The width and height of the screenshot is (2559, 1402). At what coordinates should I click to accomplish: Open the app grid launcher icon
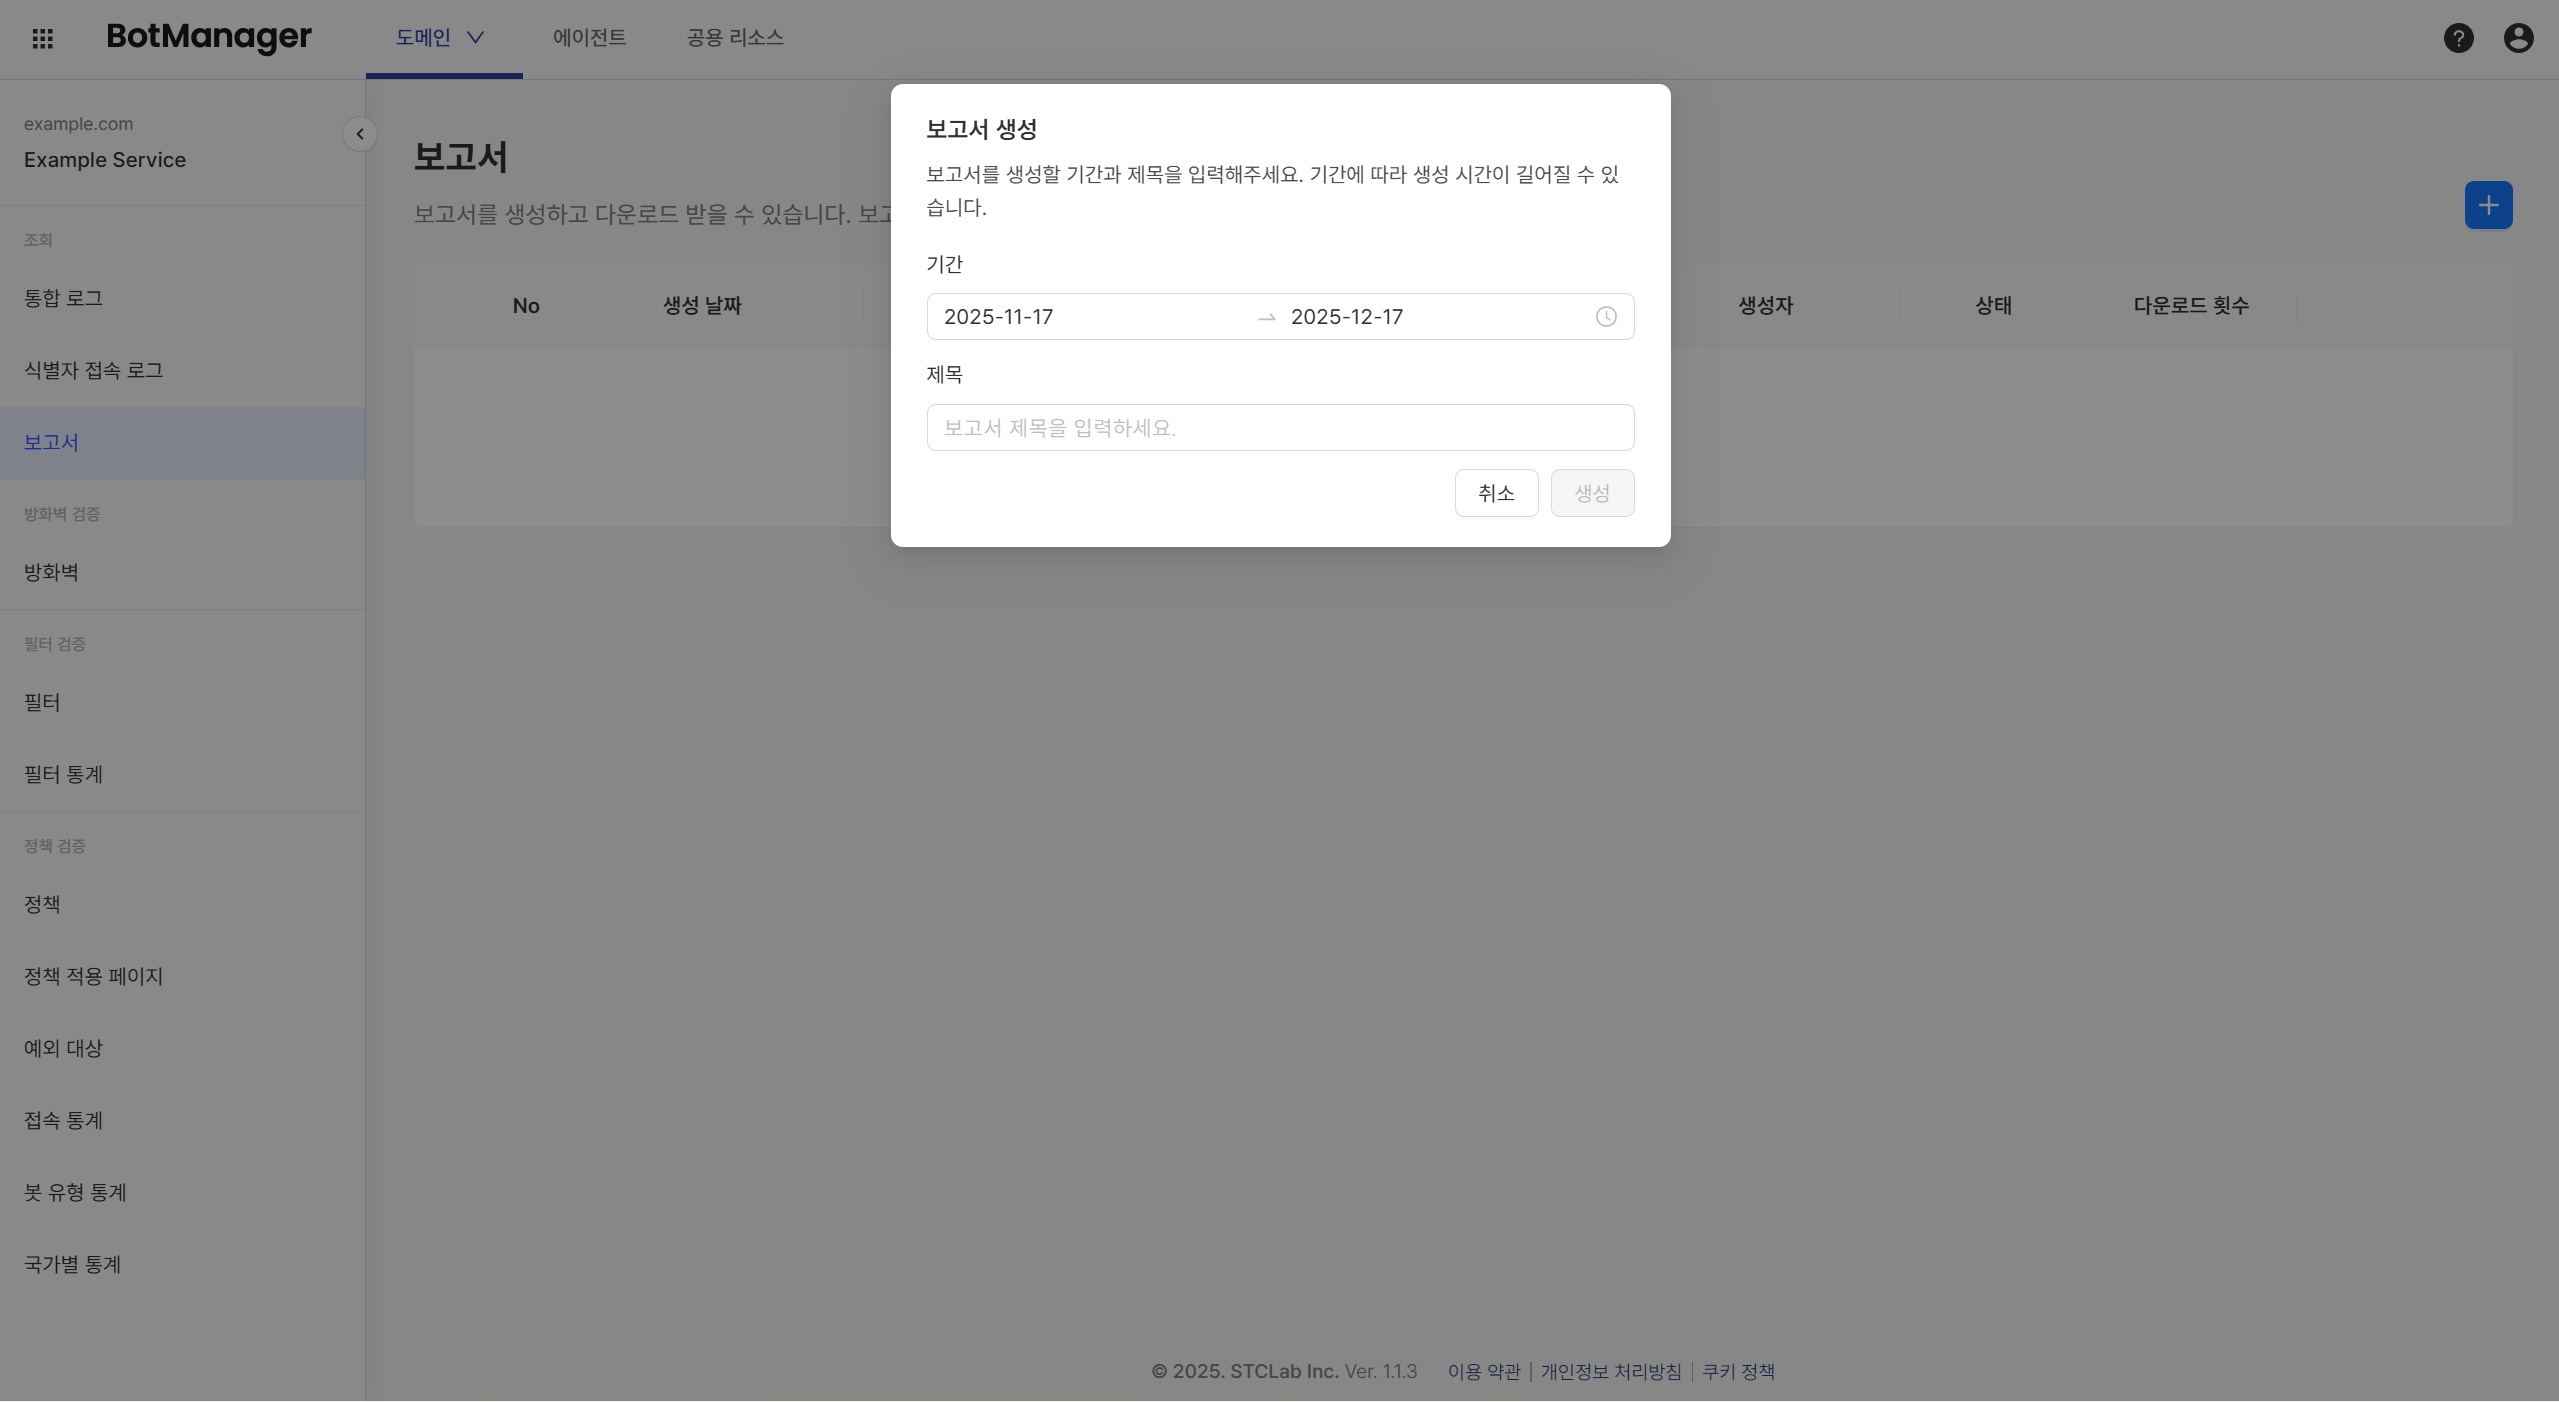point(42,38)
